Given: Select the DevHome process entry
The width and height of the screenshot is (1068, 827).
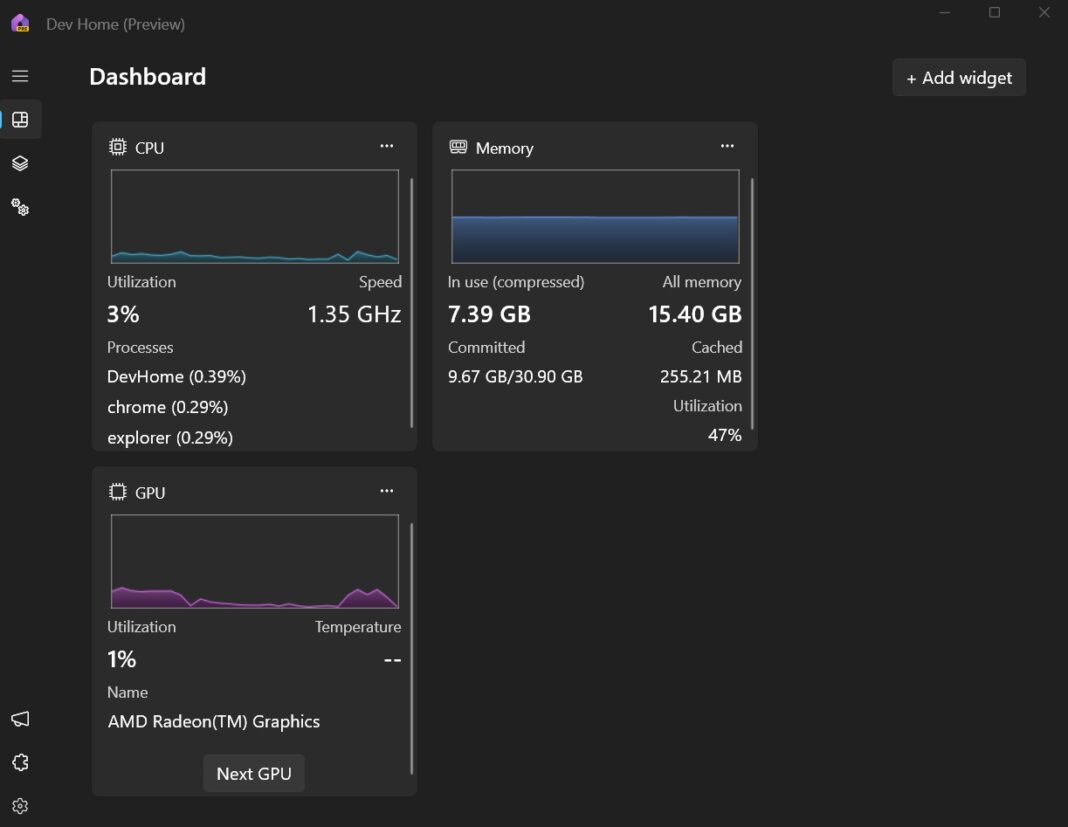Looking at the screenshot, I should pos(176,377).
